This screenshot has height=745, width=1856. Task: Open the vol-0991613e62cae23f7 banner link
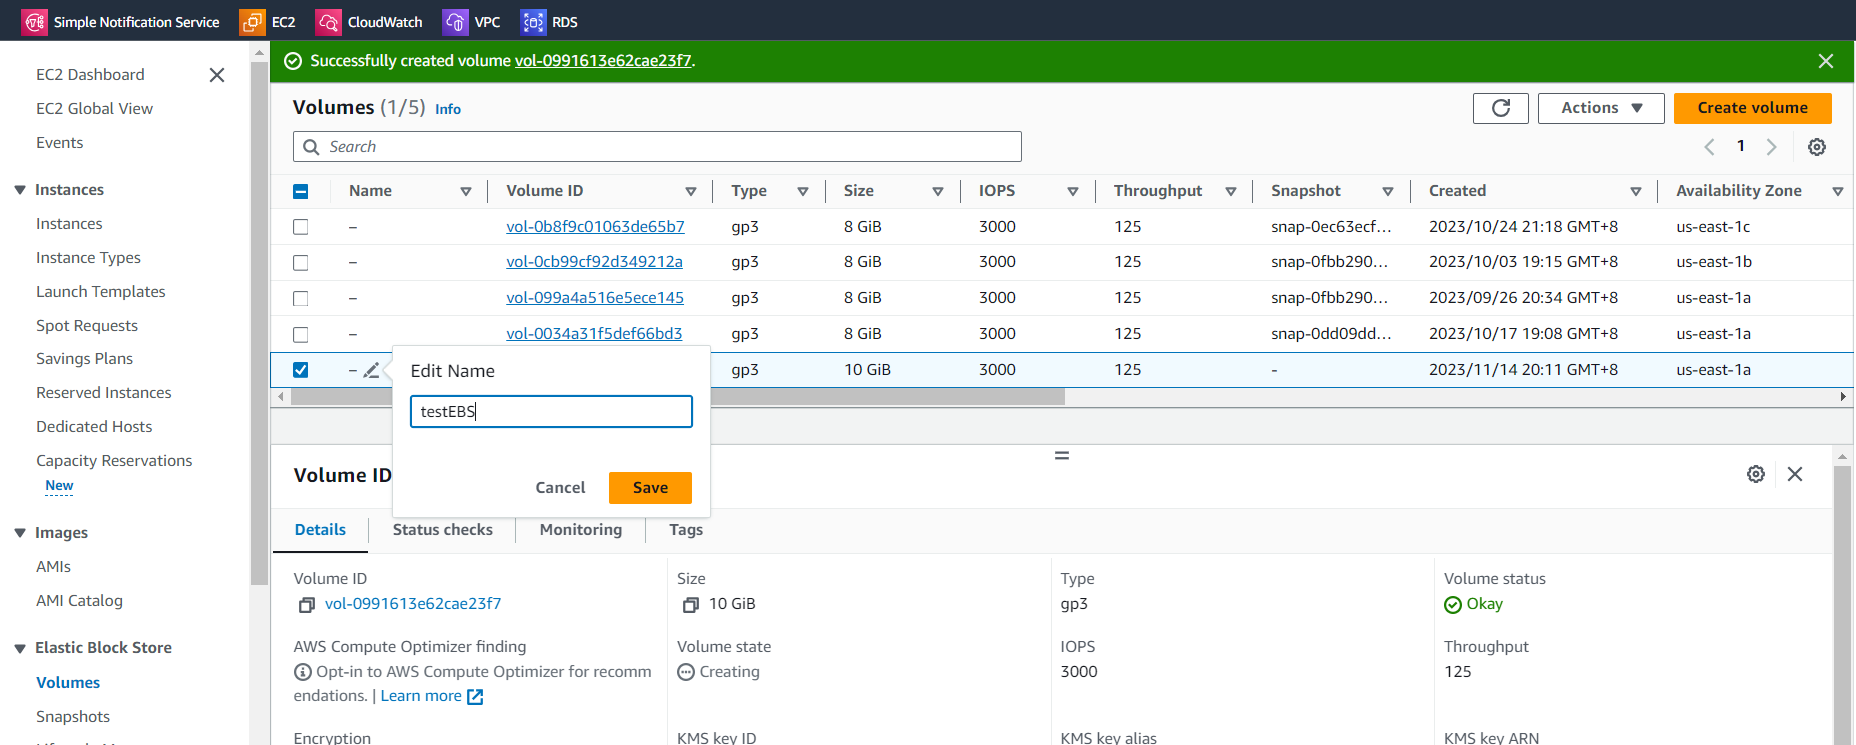point(603,61)
